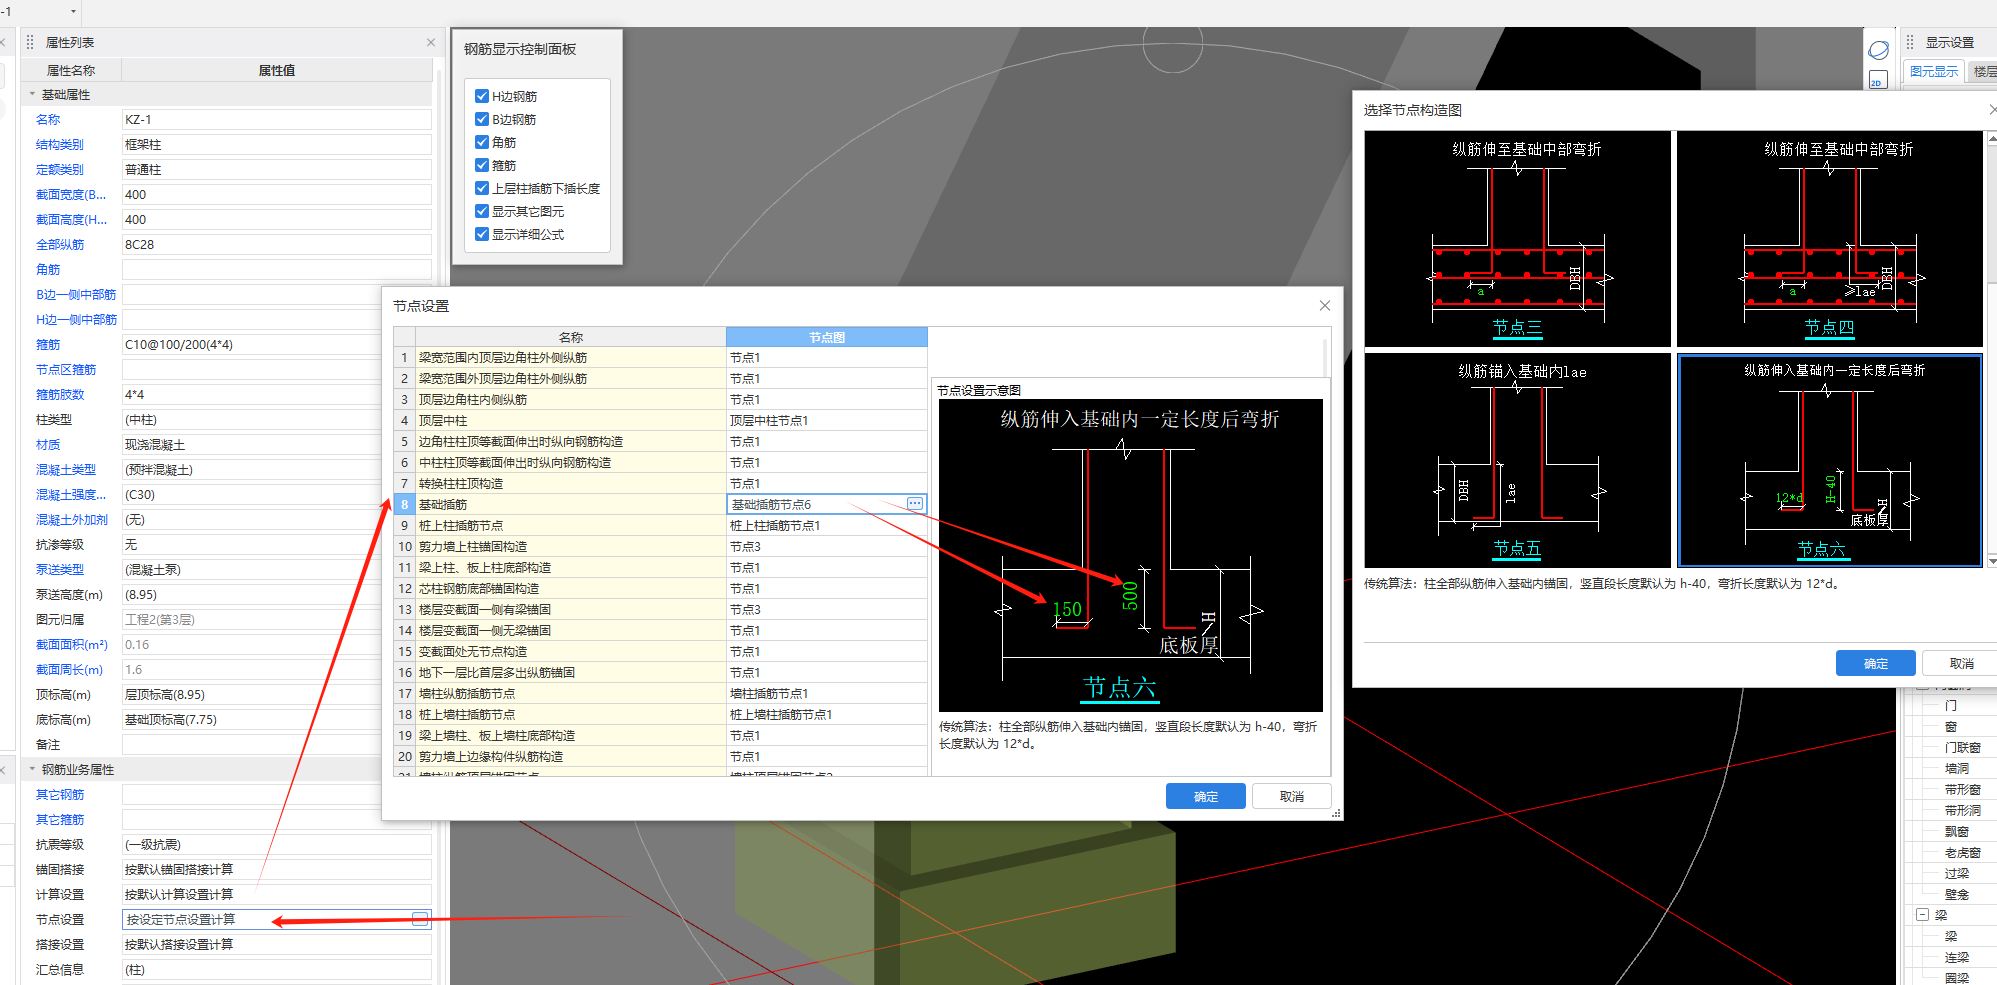Select the 节点五 construction thumbnail
This screenshot has width=1997, height=985.
[x=1517, y=460]
